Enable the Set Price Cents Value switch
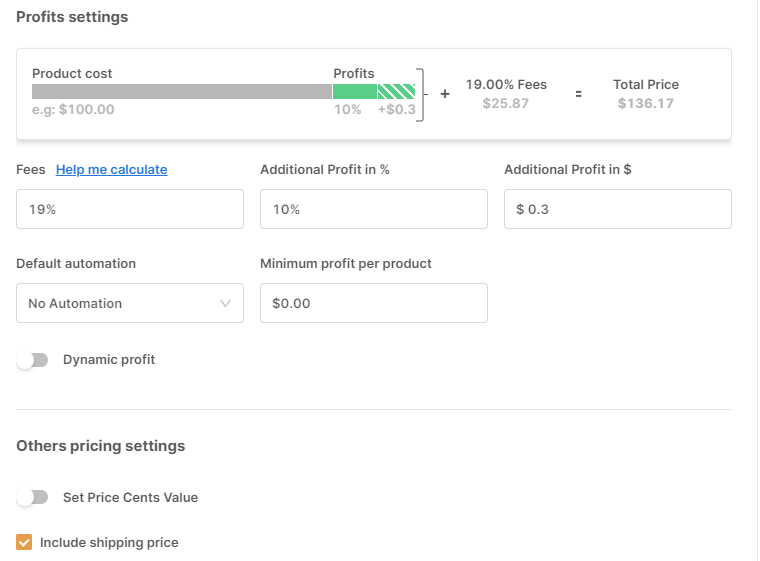Viewport: 760px width, 561px height. (x=33, y=497)
